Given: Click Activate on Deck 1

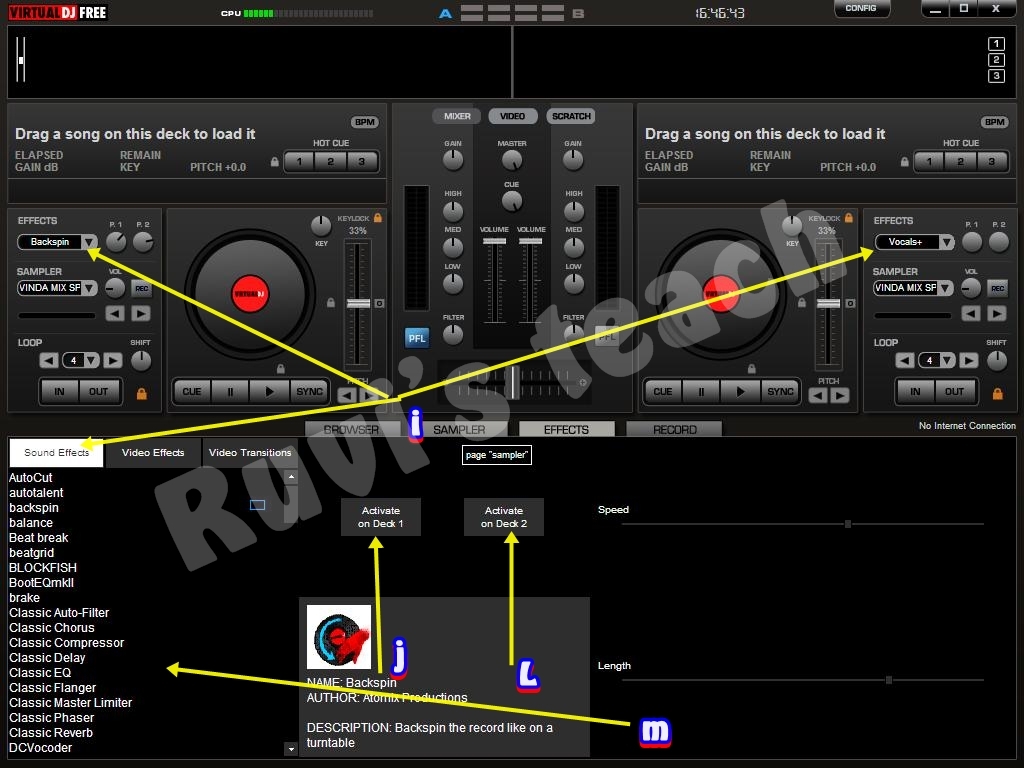Looking at the screenshot, I should coord(381,516).
